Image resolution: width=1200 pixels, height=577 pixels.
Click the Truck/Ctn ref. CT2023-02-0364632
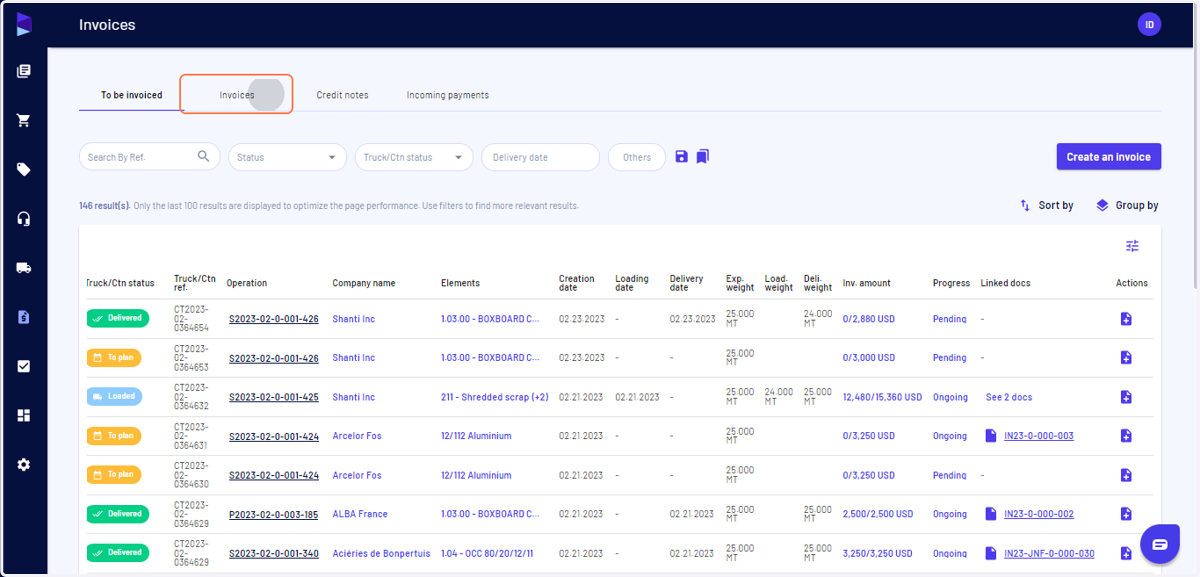pyautogui.click(x=191, y=397)
